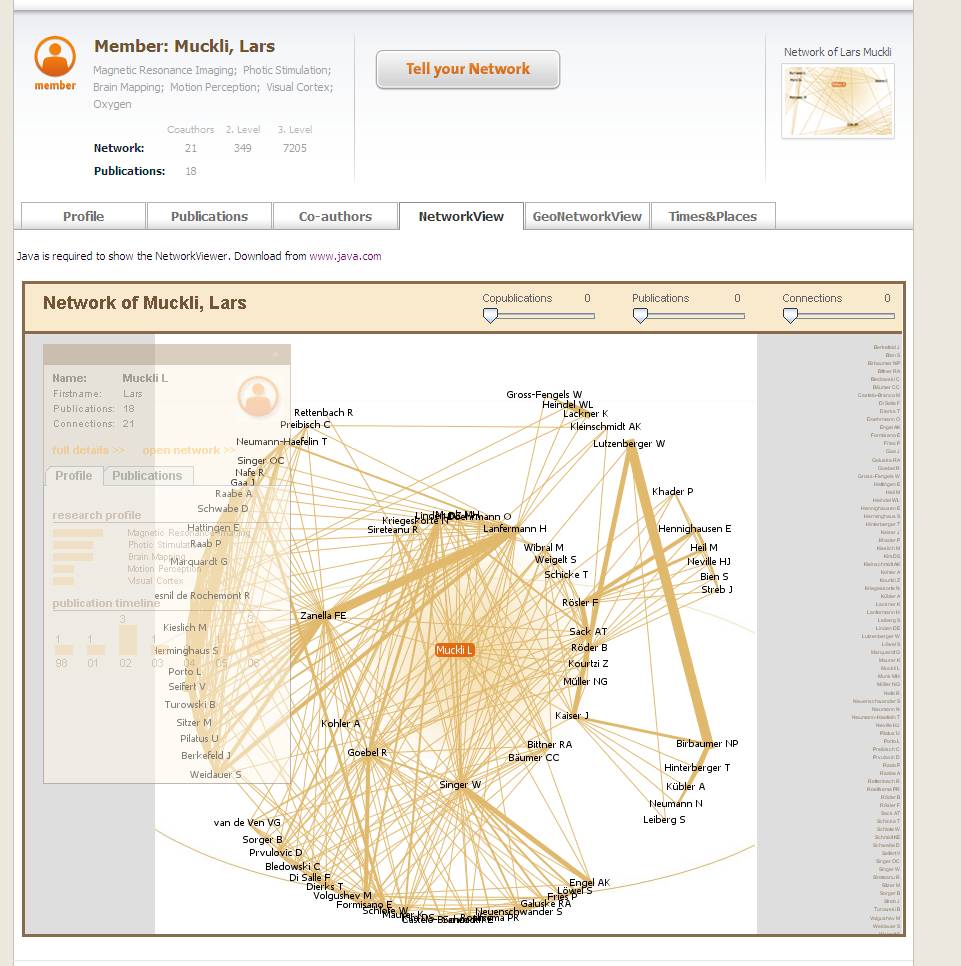Click the Rösler F node

click(580, 603)
